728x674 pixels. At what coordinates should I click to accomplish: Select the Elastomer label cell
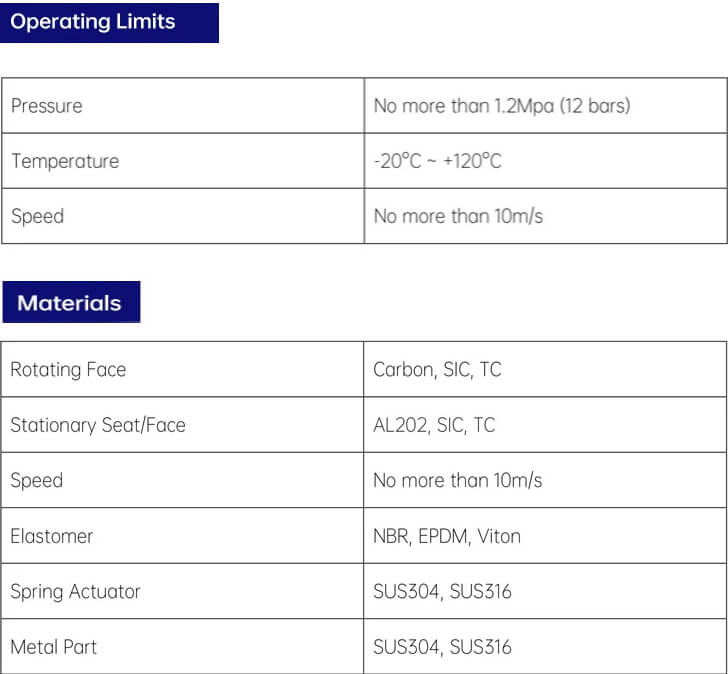52,536
